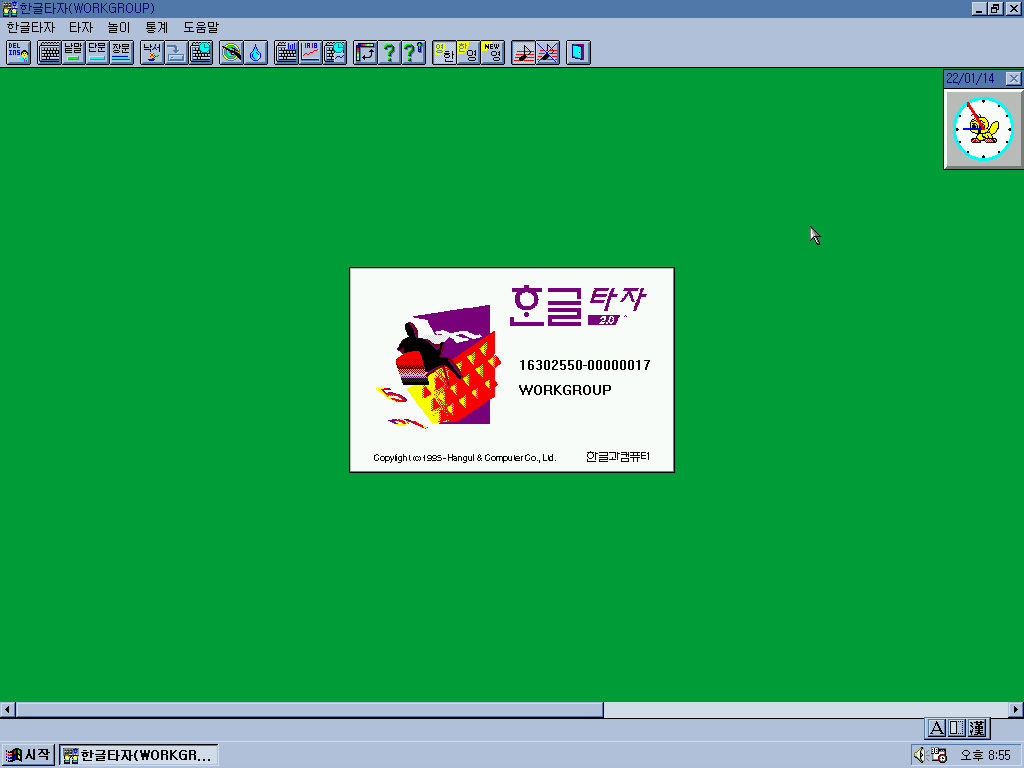This screenshot has width=1024, height=768.
Task: Open the timed keyboard test icon
Action: coord(200,52)
